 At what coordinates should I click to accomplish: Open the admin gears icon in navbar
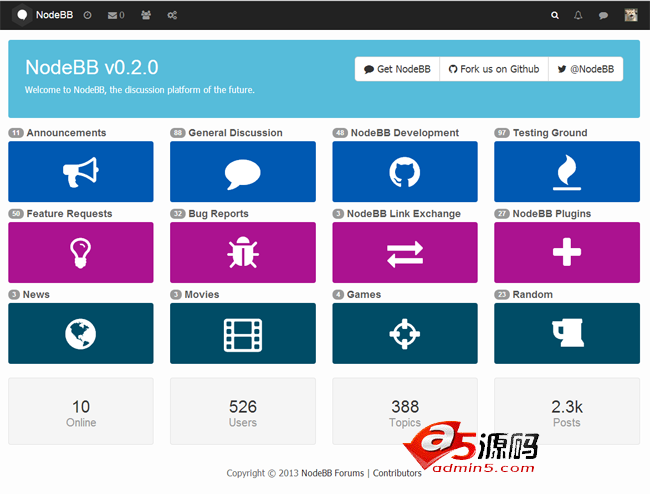[172, 15]
